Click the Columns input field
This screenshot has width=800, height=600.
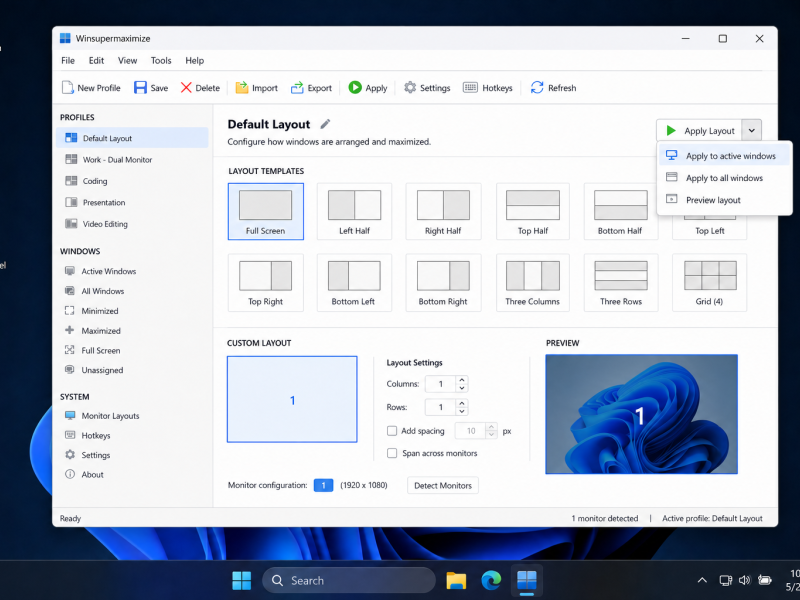[441, 384]
